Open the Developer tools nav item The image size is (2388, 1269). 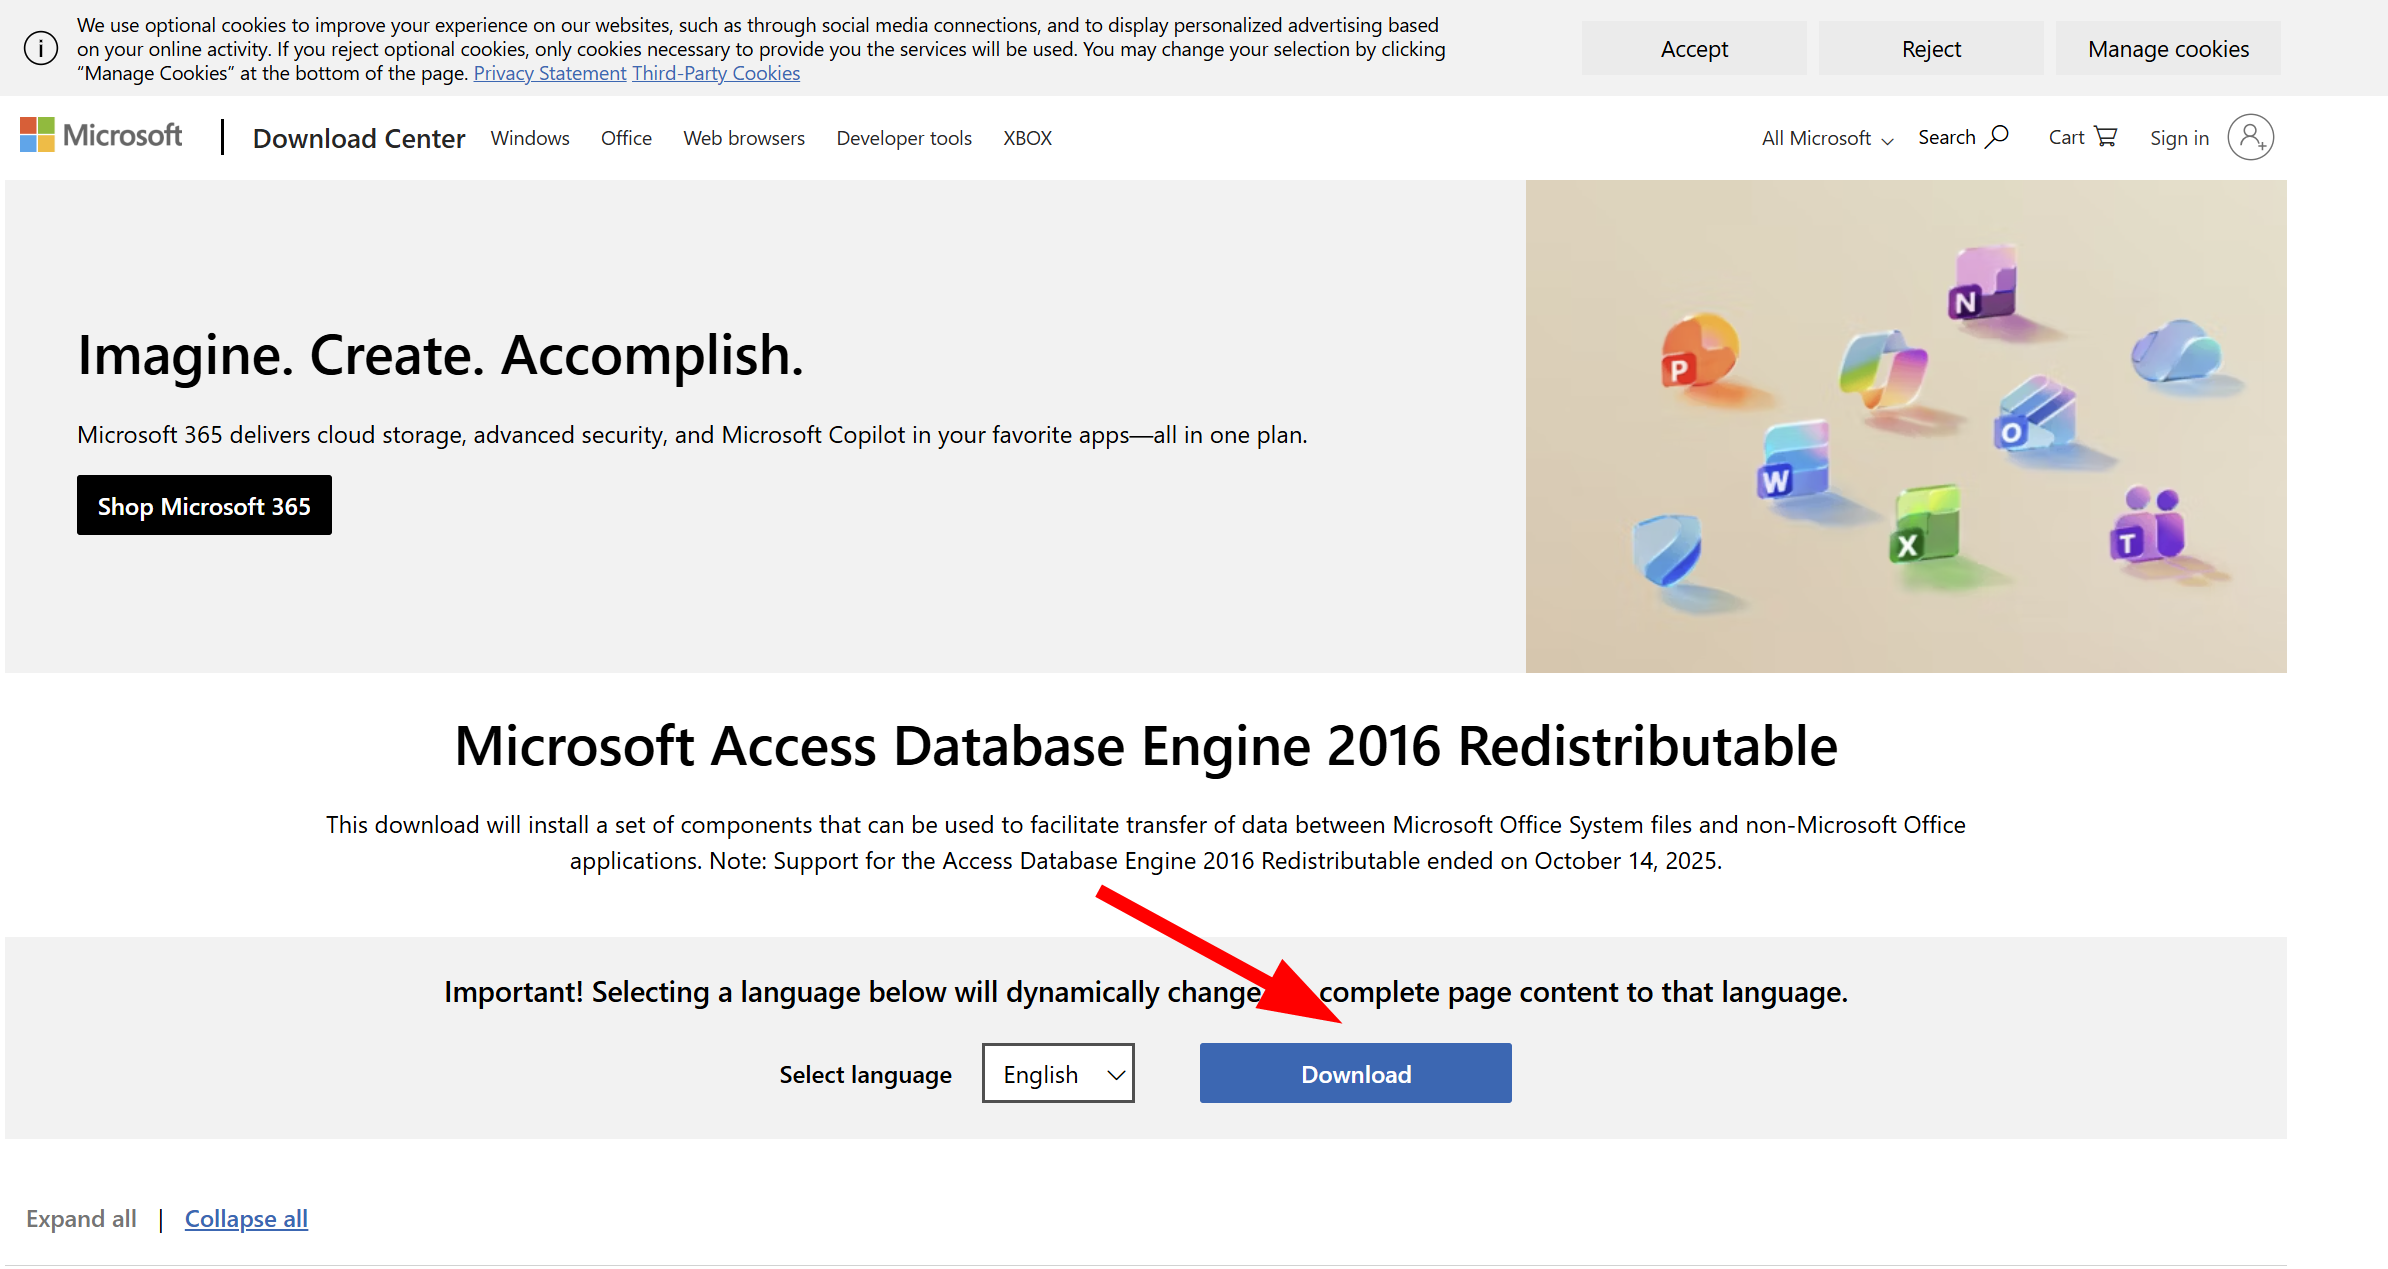(904, 138)
